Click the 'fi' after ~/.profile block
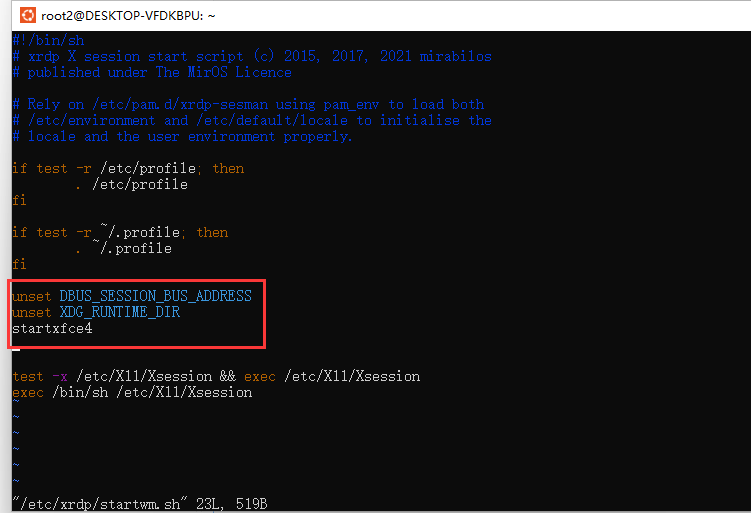This screenshot has width=751, height=513. pos(19,264)
